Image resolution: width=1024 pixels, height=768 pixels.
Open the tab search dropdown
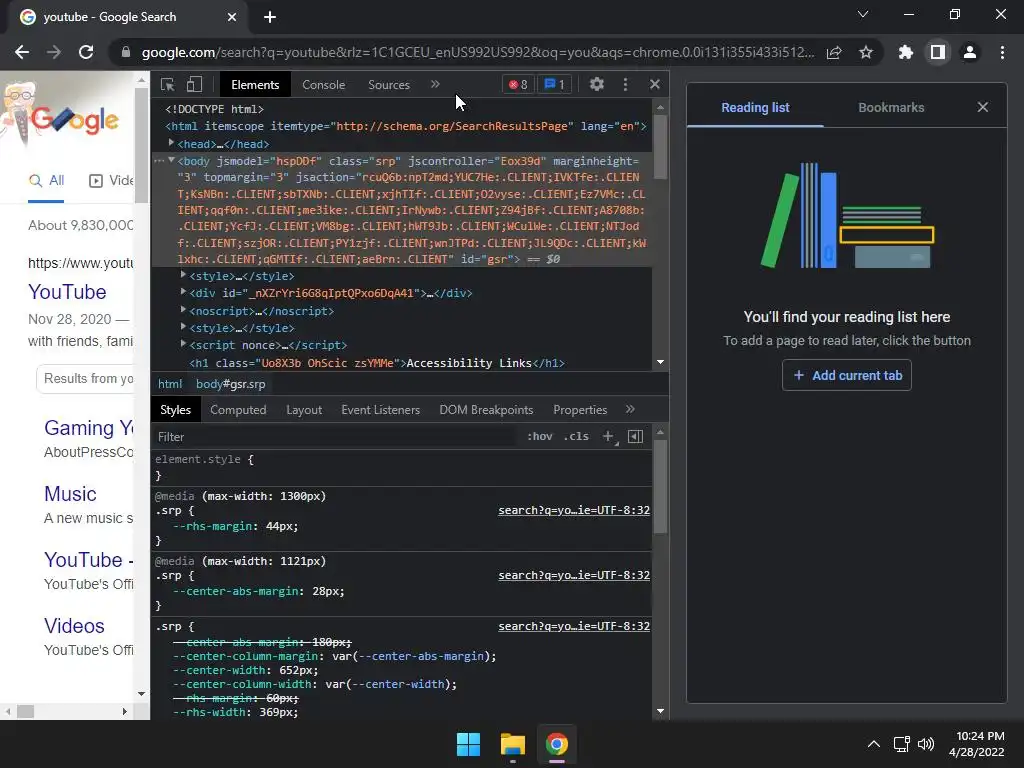(x=863, y=14)
